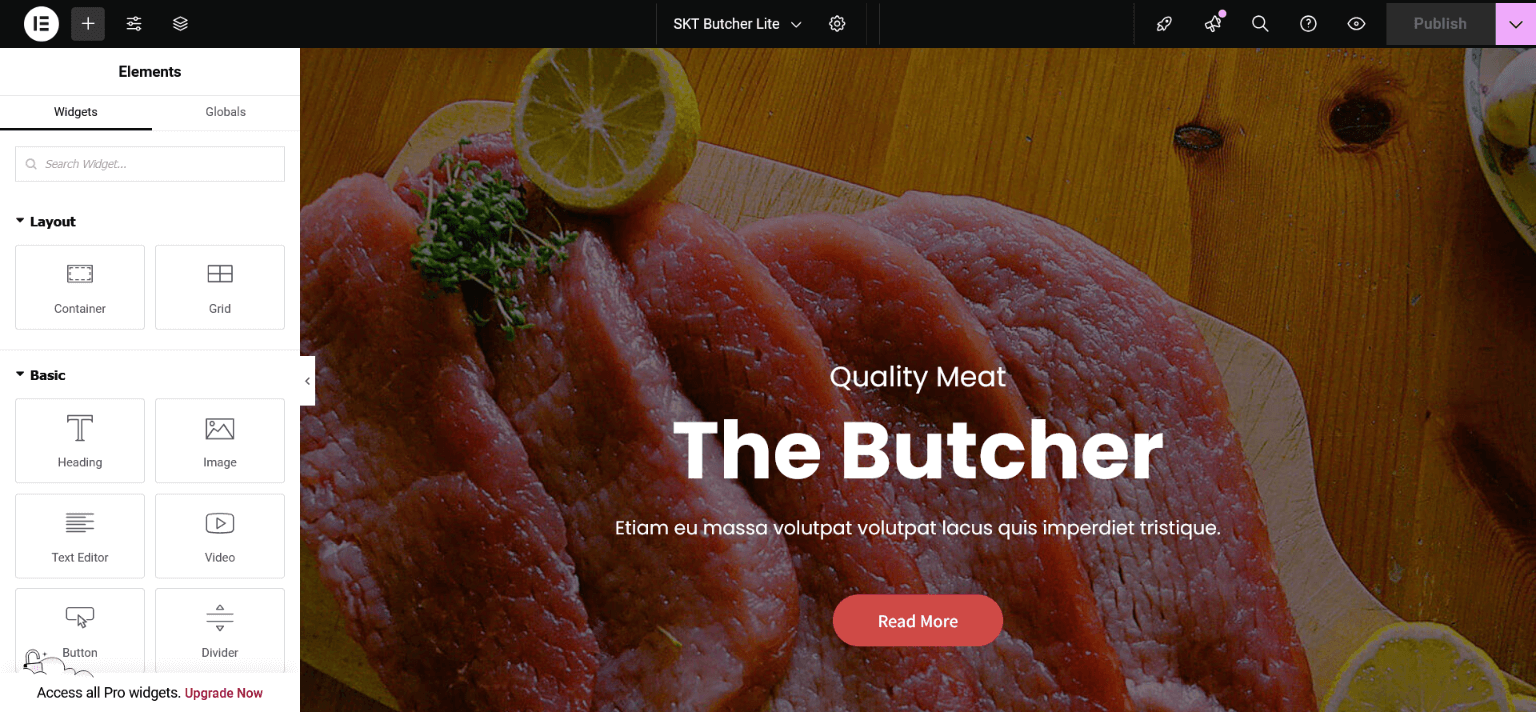This screenshot has width=1536, height=712.
Task: Expand the Publish options arrow
Action: (1515, 24)
